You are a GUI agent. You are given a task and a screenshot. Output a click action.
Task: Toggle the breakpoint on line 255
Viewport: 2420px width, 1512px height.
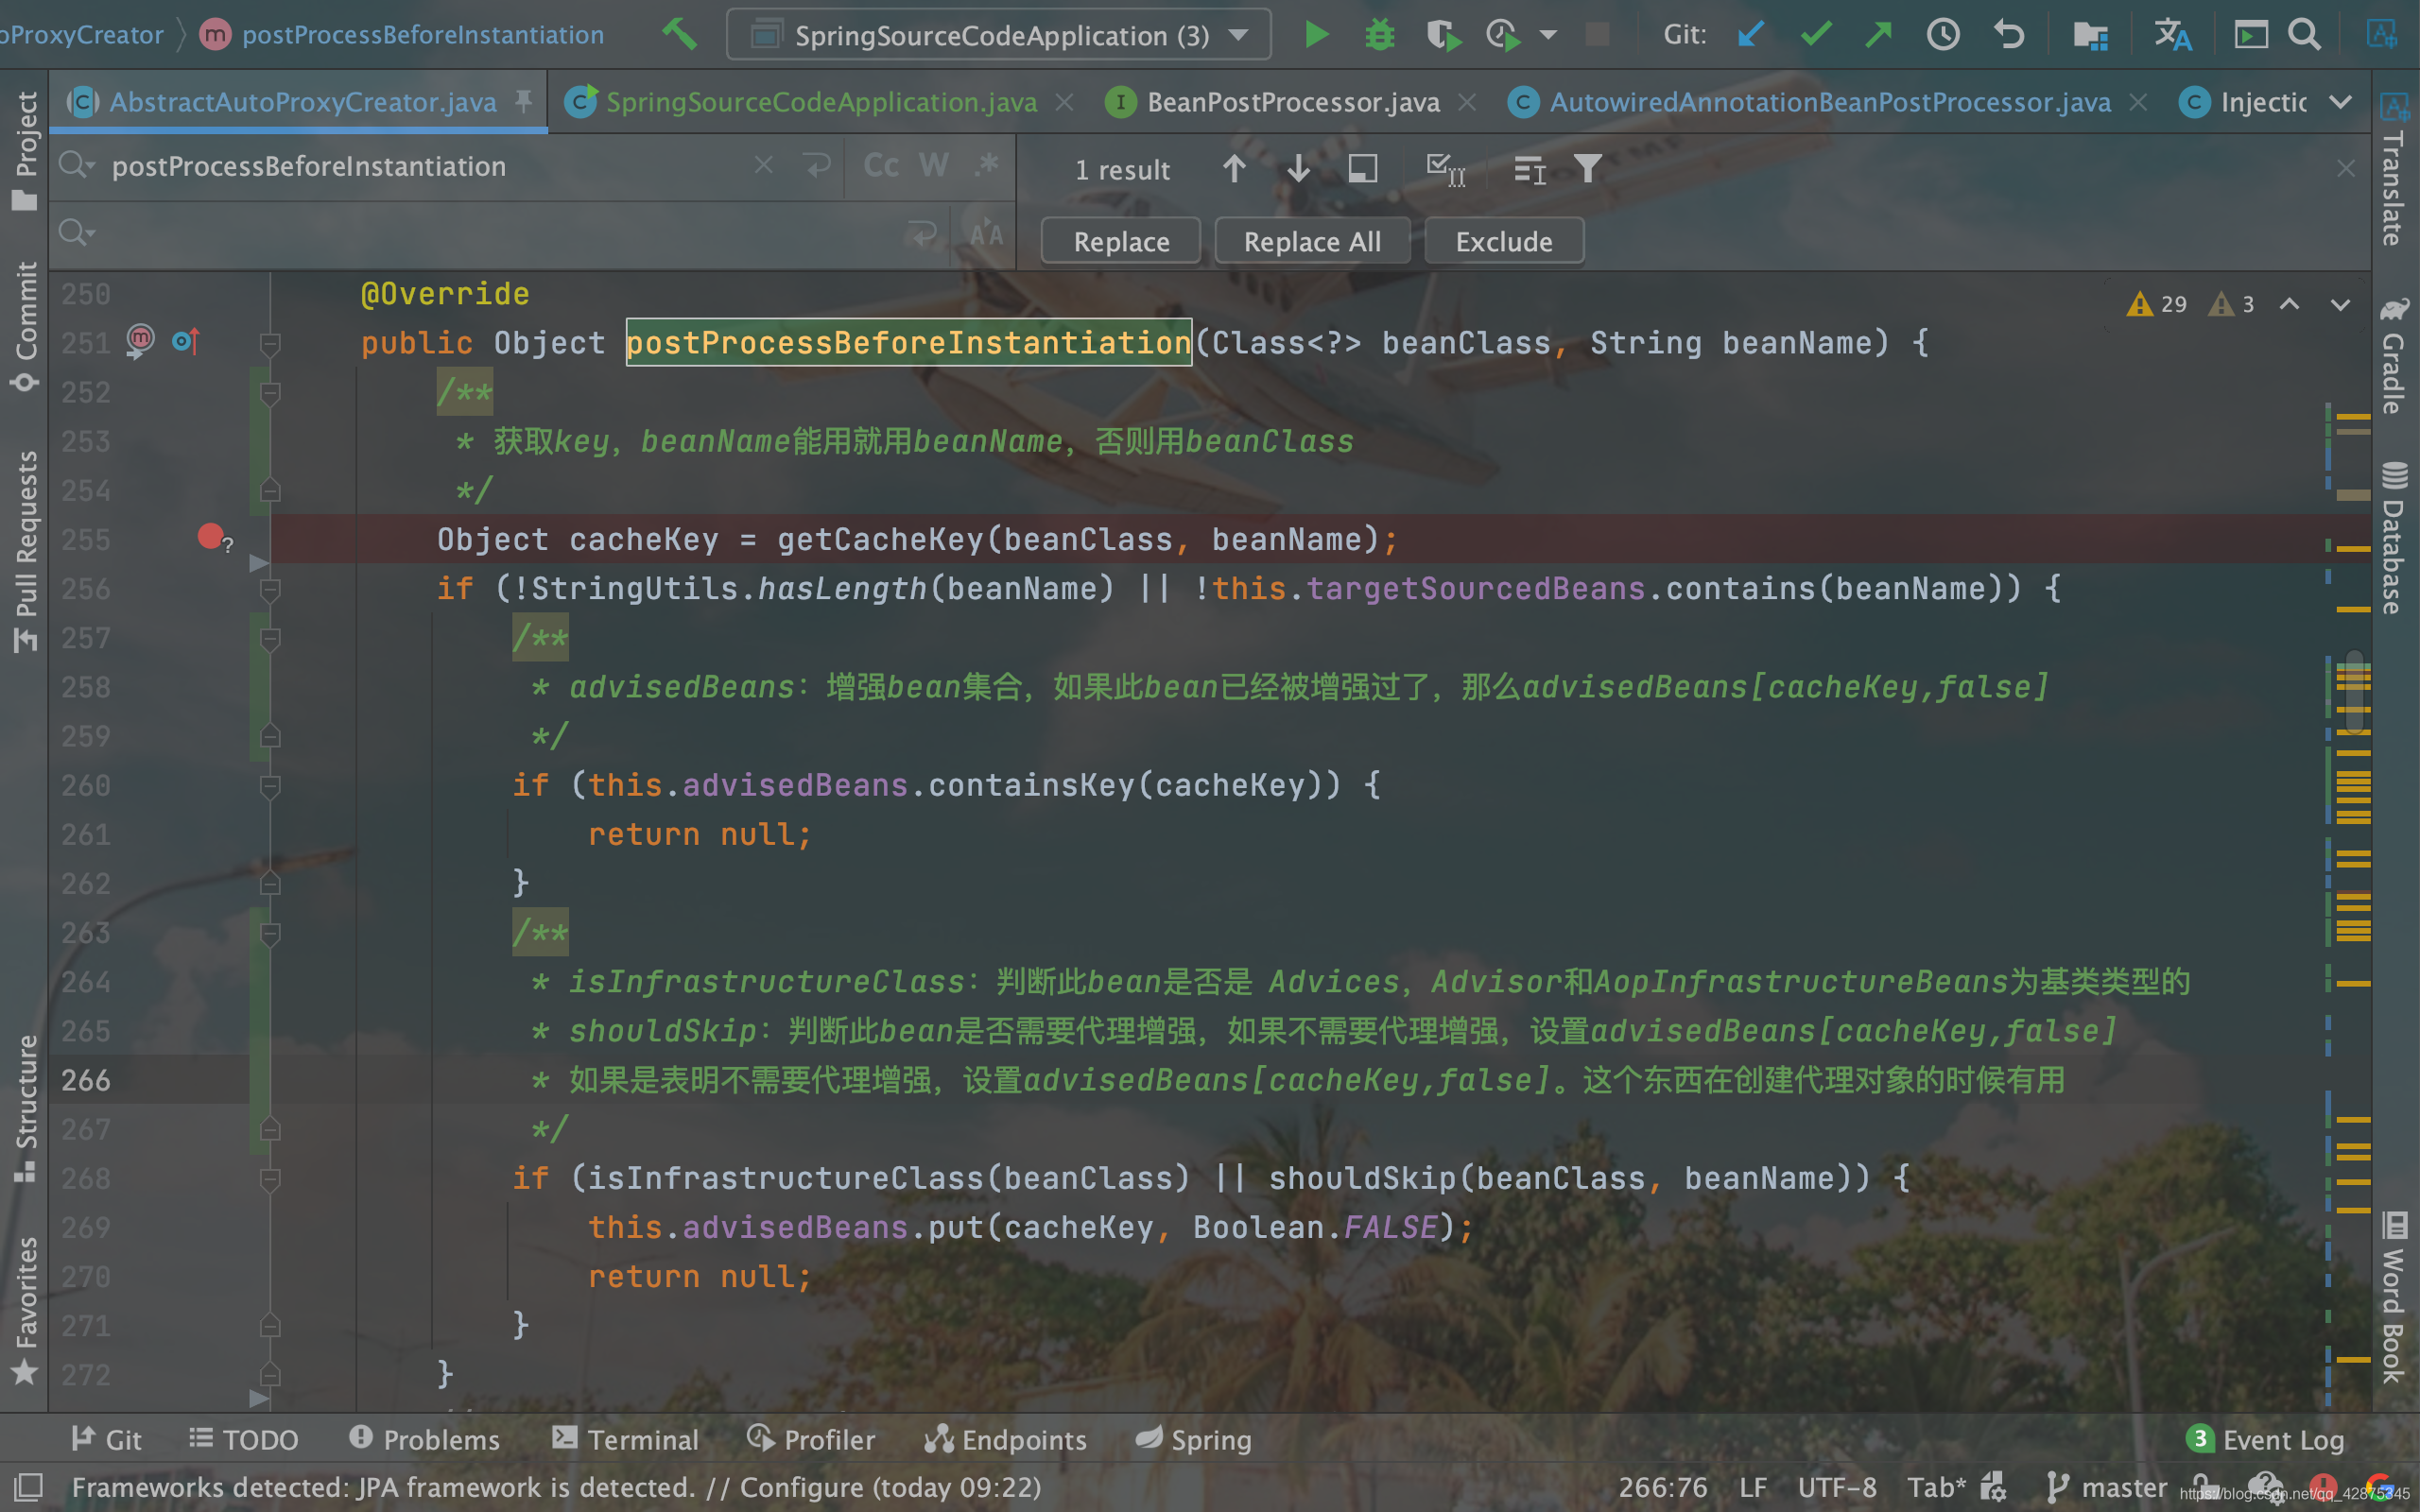(x=210, y=538)
